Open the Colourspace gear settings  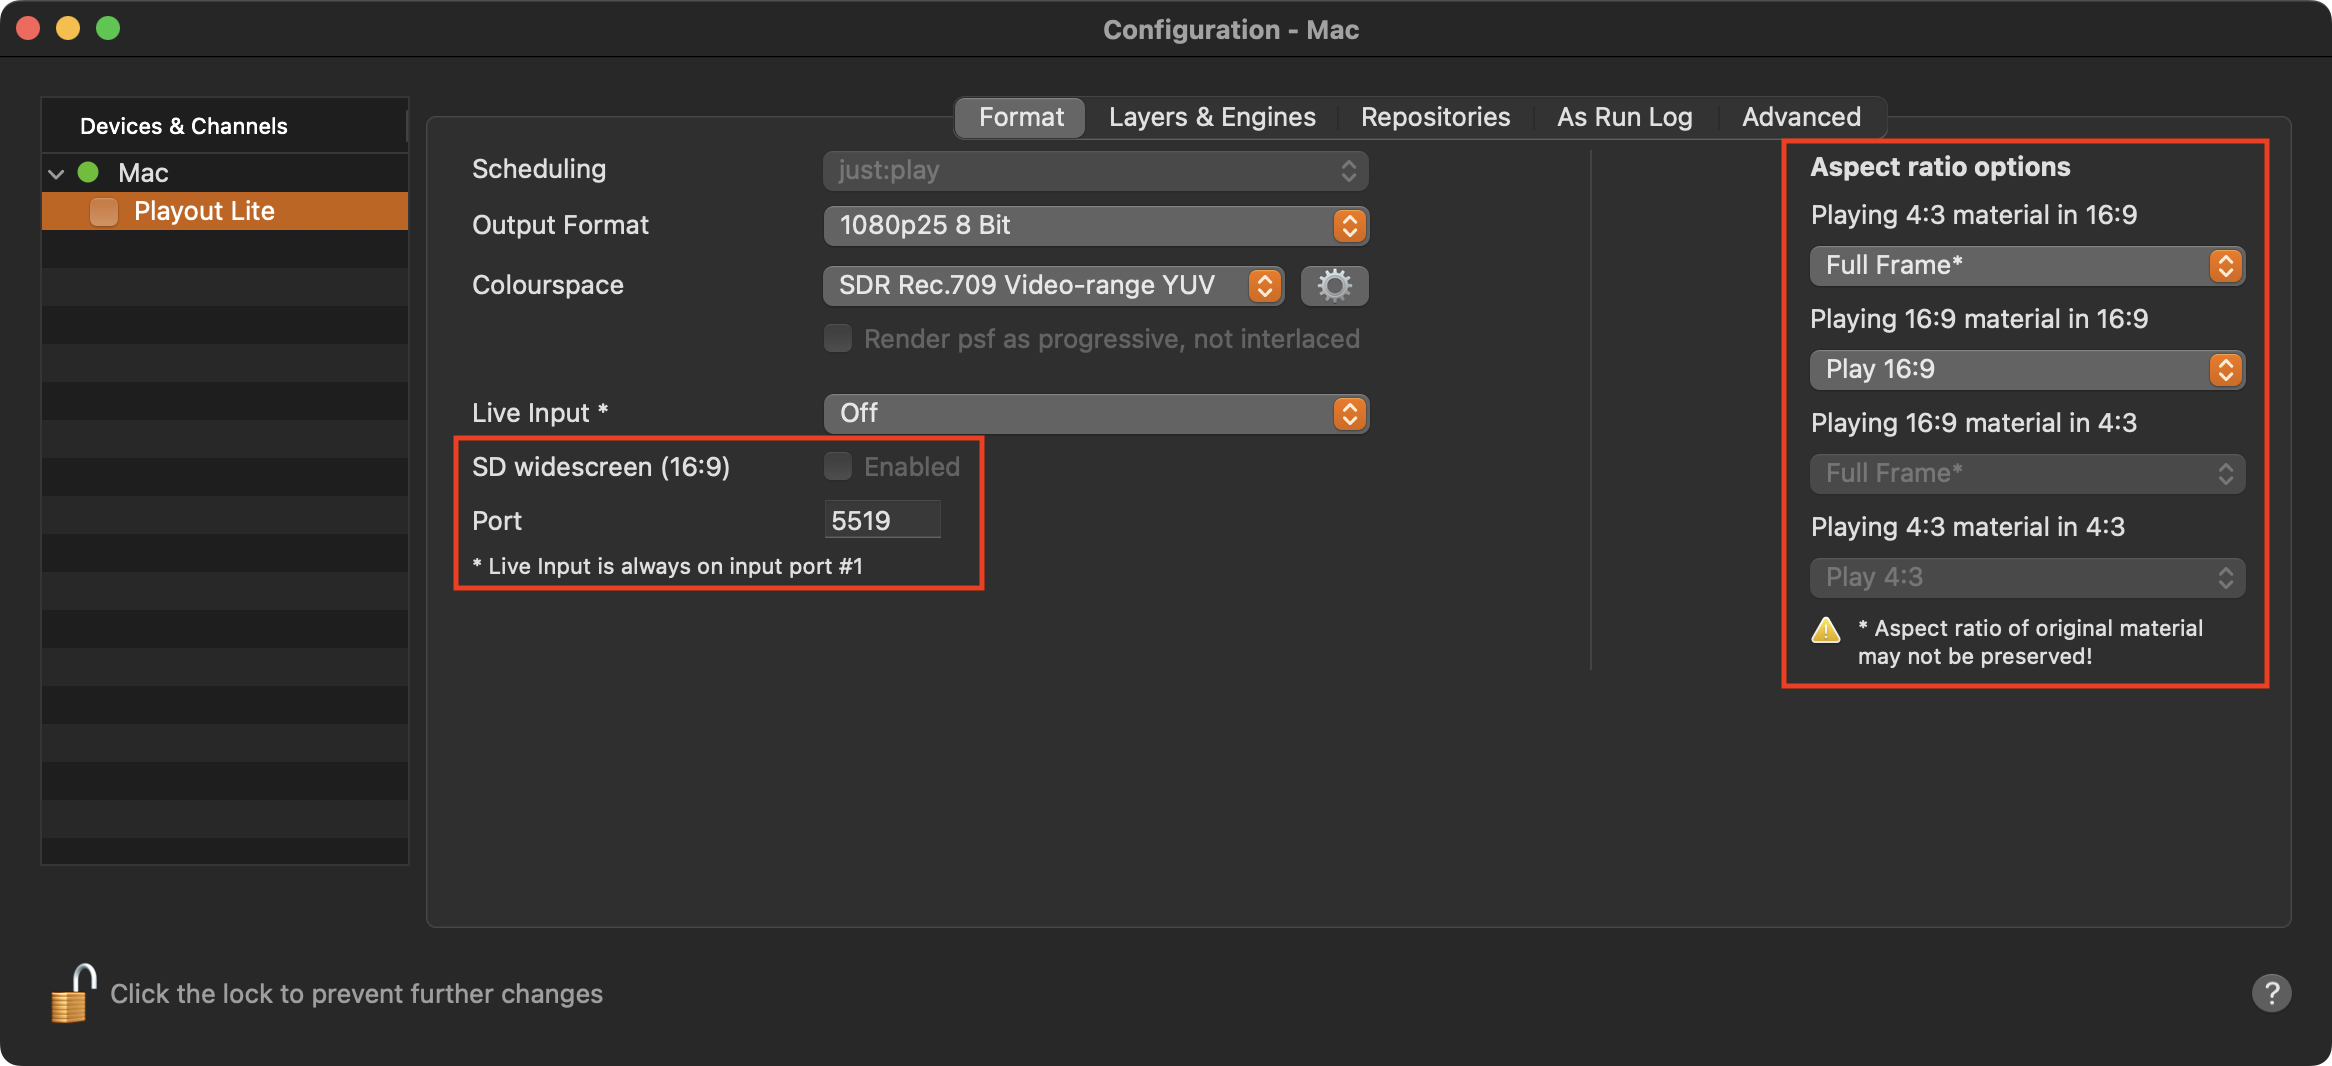(x=1334, y=286)
